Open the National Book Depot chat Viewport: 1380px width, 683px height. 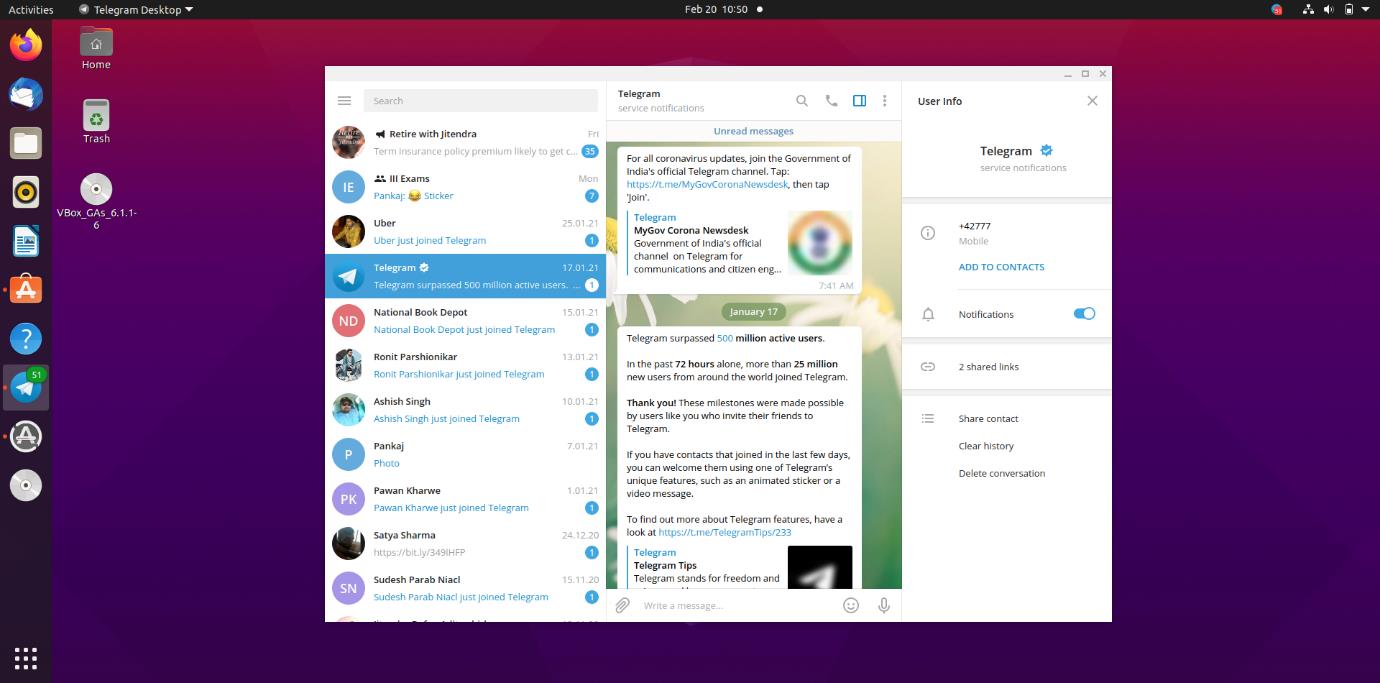tap(465, 321)
